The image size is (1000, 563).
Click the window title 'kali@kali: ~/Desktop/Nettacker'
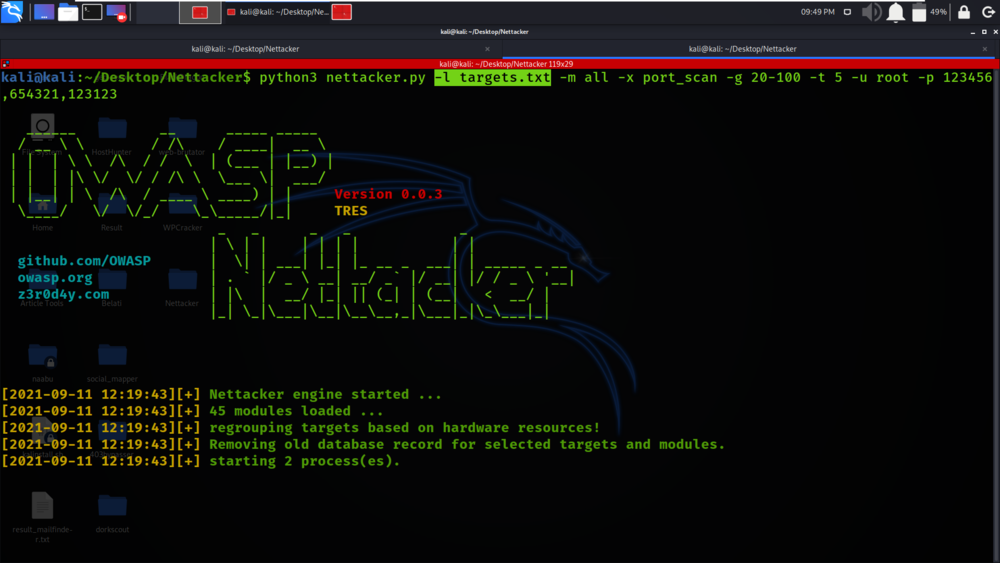tap(484, 32)
